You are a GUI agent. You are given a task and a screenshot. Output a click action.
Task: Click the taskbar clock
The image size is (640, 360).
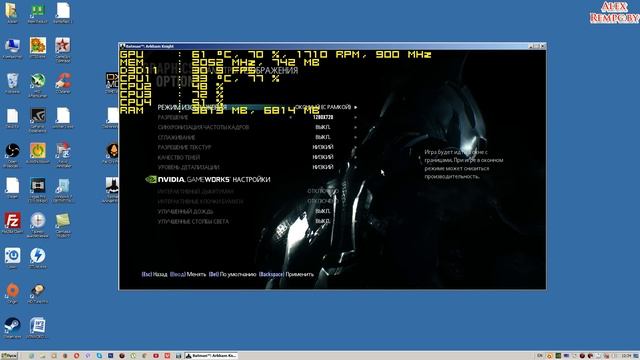(x=626, y=356)
